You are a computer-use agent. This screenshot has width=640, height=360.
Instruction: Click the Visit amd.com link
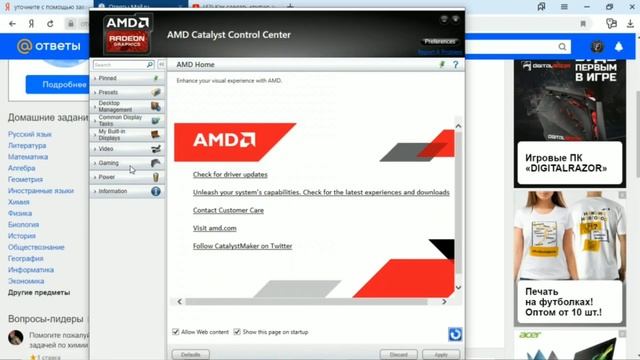215,228
